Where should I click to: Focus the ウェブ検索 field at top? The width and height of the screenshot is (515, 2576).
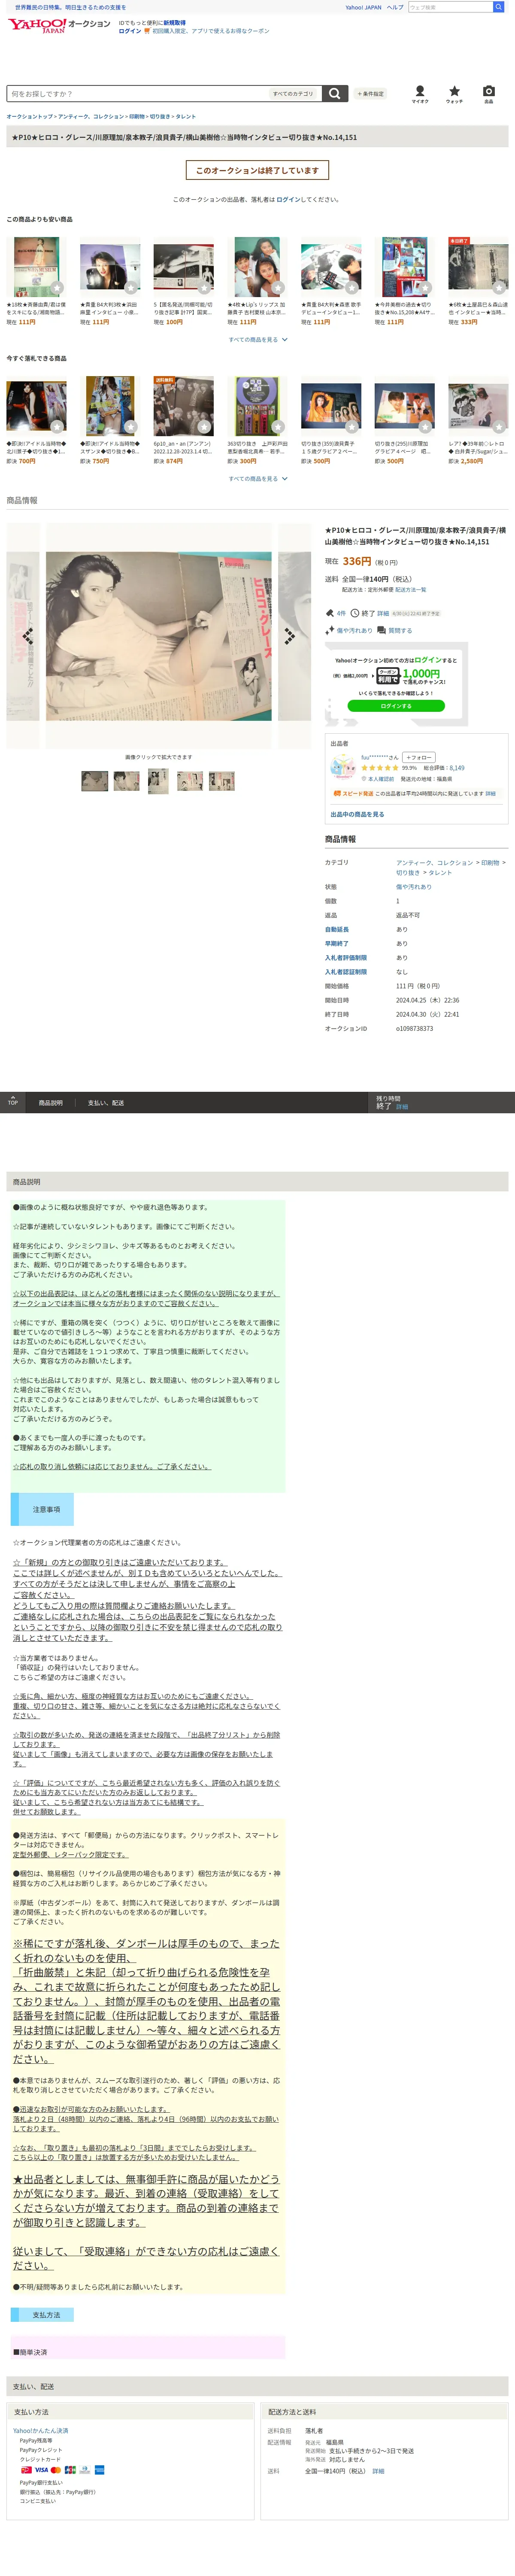[450, 7]
